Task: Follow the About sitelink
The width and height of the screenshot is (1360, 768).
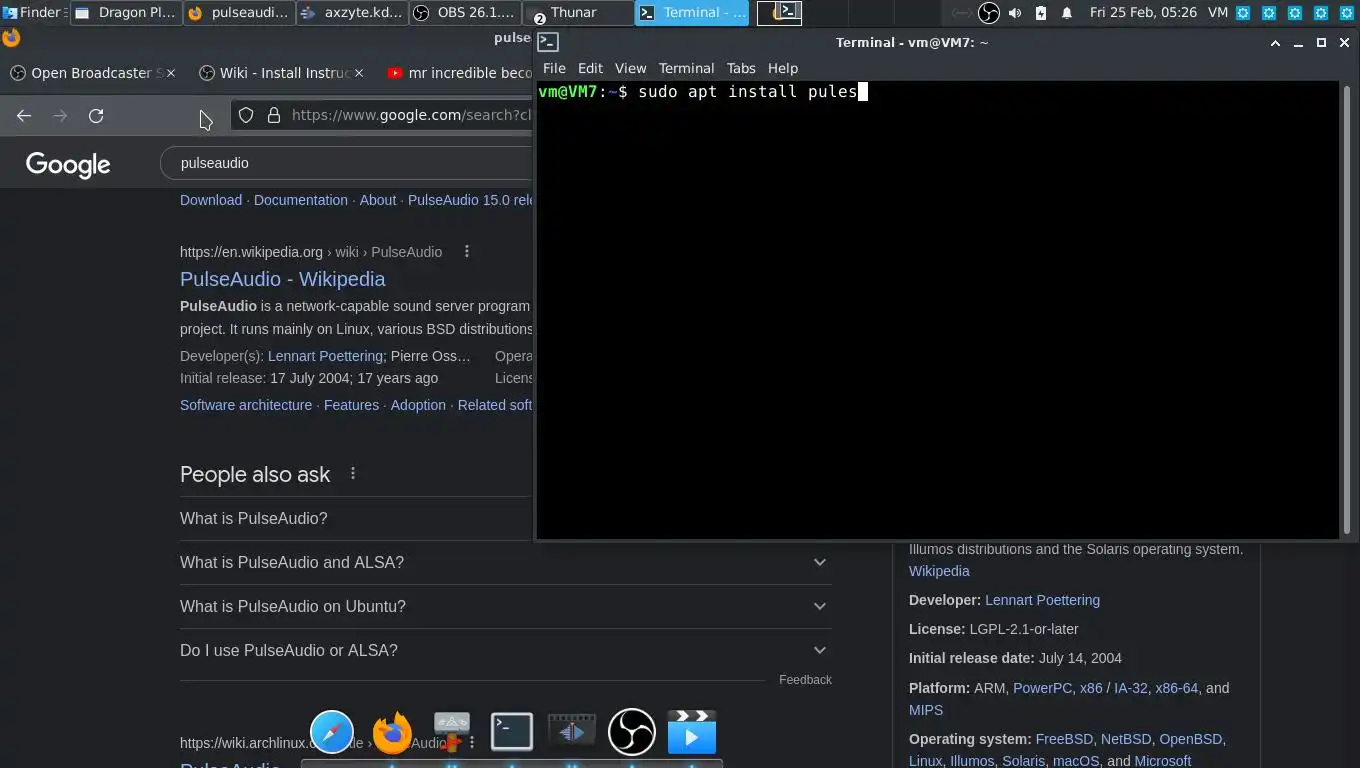Action: click(378, 200)
